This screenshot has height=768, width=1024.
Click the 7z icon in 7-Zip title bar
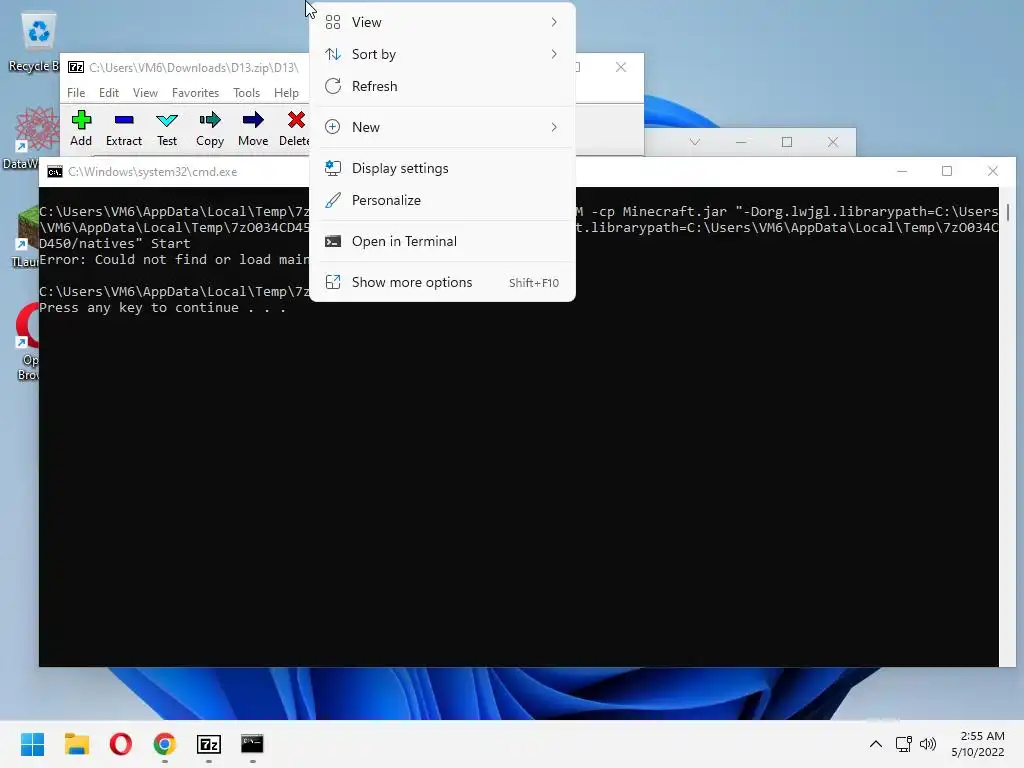[76, 67]
